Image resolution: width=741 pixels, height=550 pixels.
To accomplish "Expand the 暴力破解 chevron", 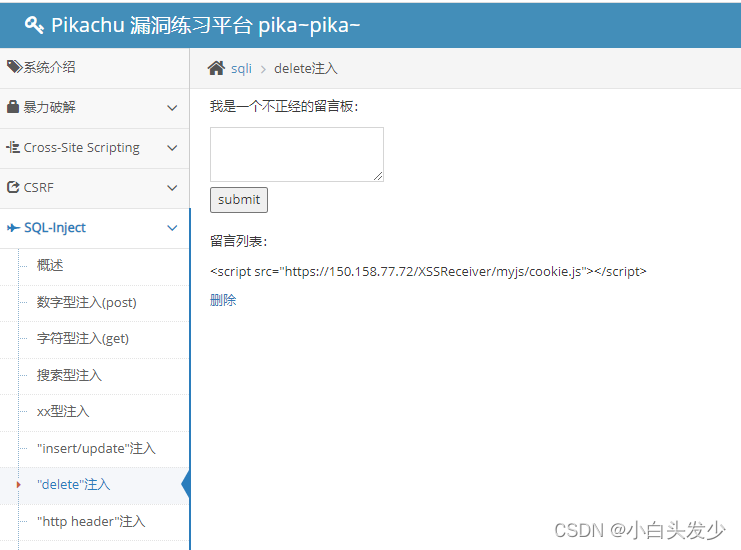I will [172, 108].
